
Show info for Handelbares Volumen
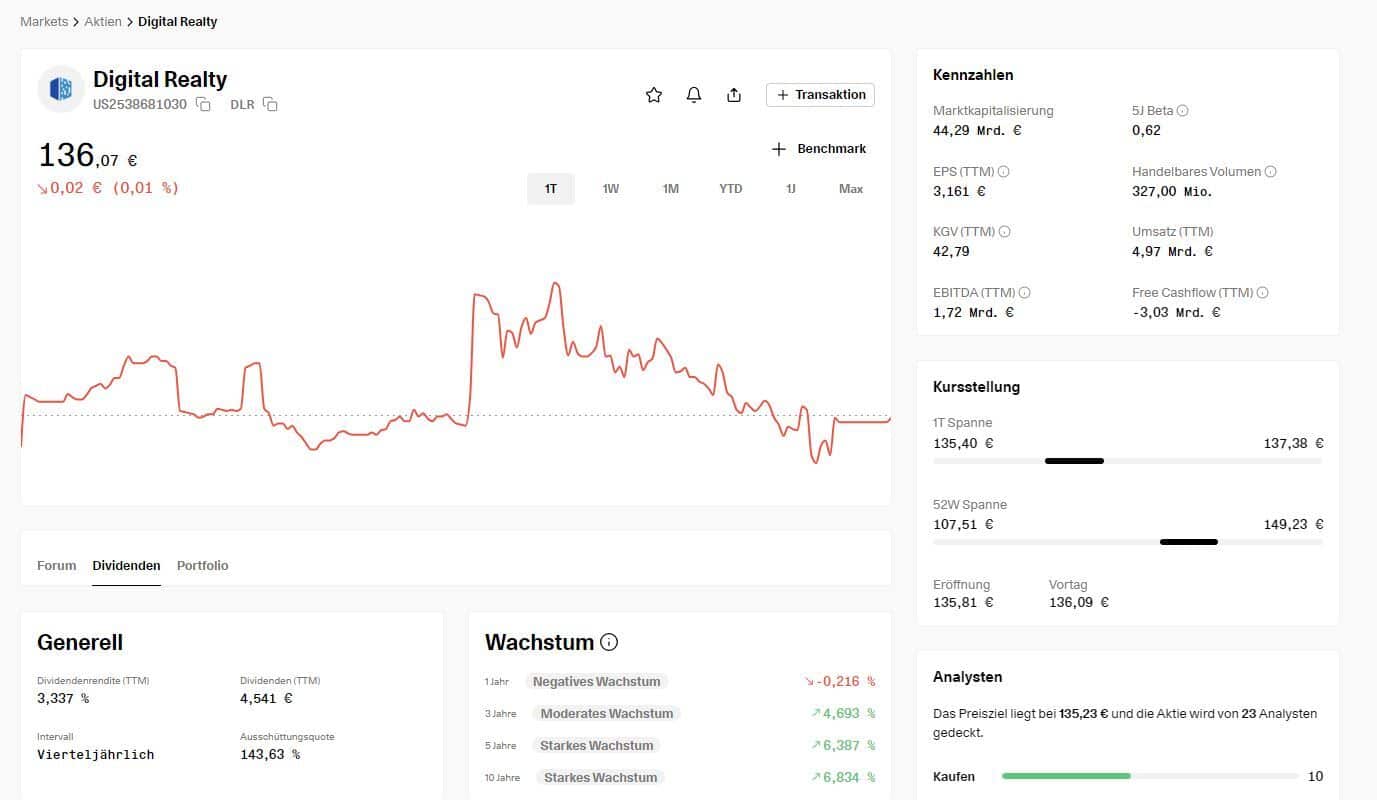pos(1271,172)
